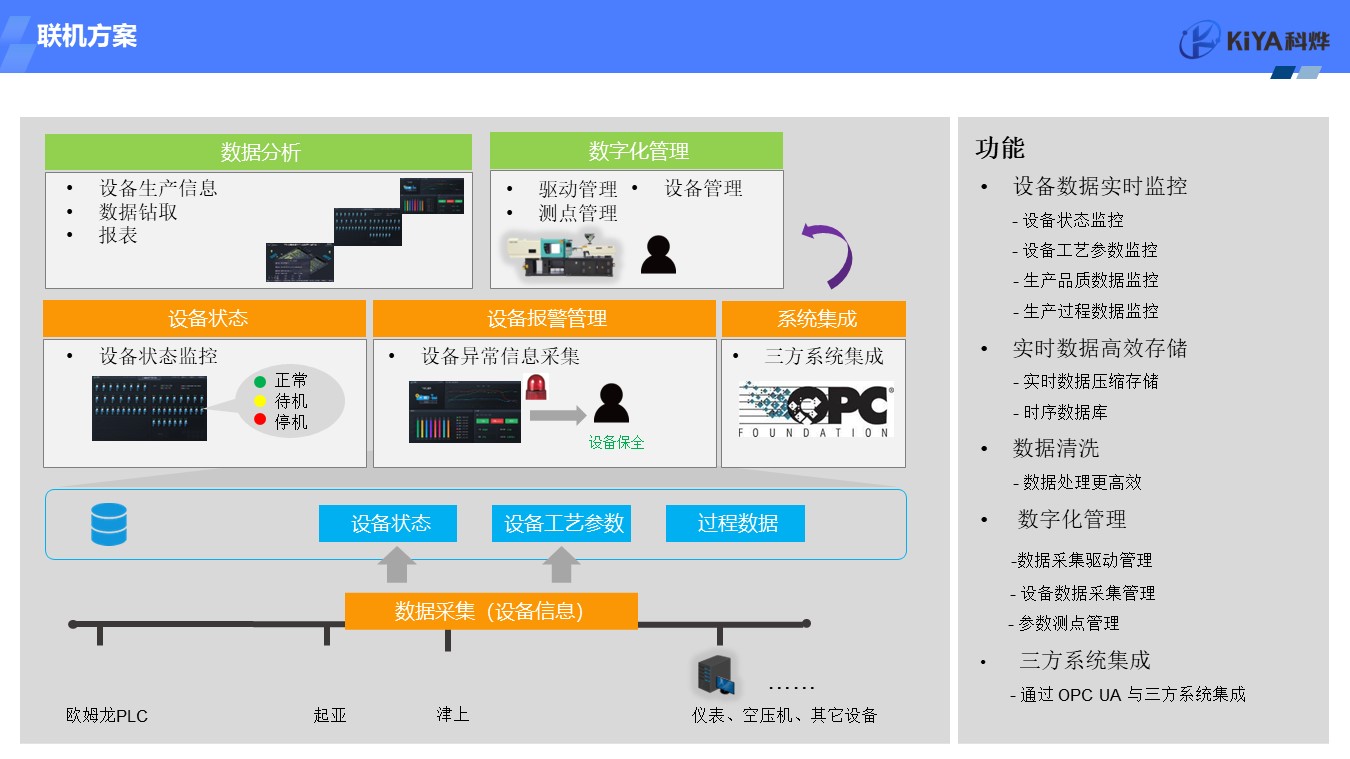Click the device status monitoring dashboard thumbnail
The height and width of the screenshot is (759, 1350).
click(x=149, y=408)
